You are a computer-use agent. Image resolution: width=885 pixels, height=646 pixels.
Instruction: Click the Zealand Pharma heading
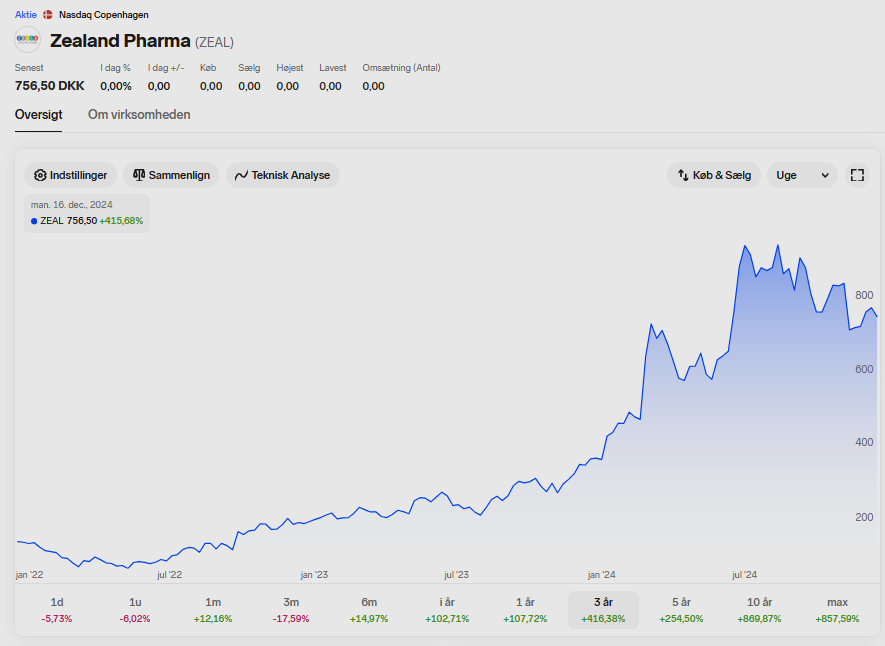[x=120, y=41]
